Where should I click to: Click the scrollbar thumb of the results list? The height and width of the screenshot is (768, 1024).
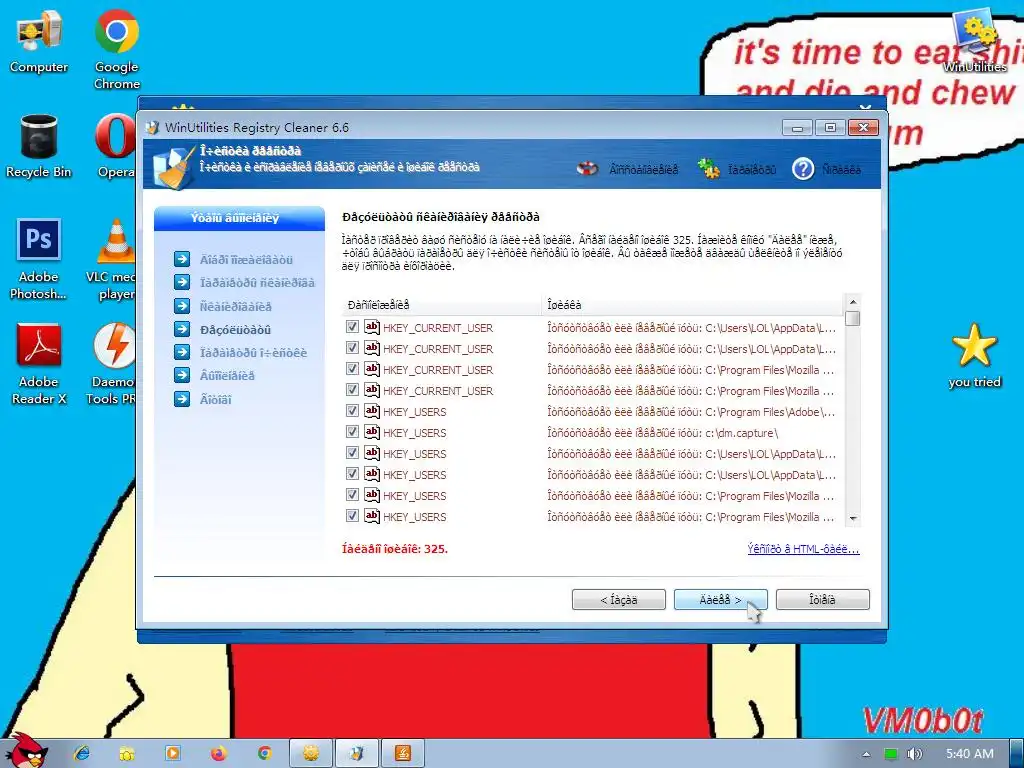852,319
